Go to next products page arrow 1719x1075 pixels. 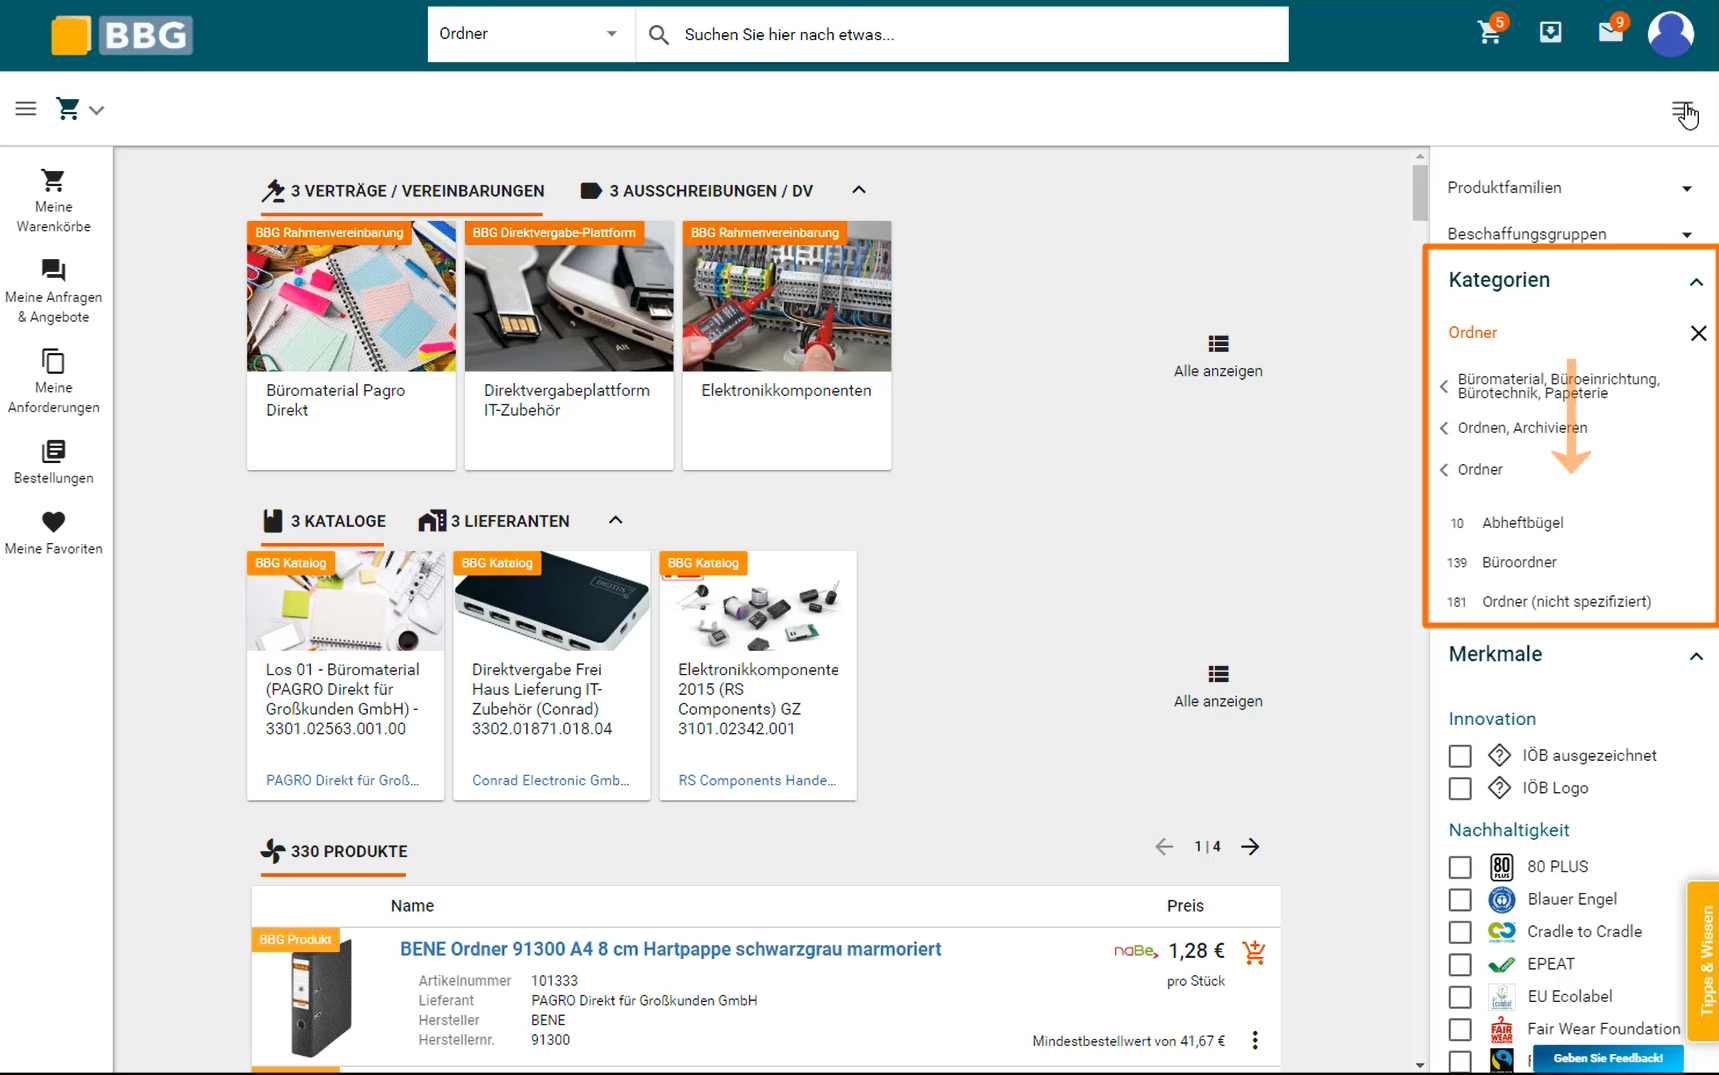point(1251,847)
